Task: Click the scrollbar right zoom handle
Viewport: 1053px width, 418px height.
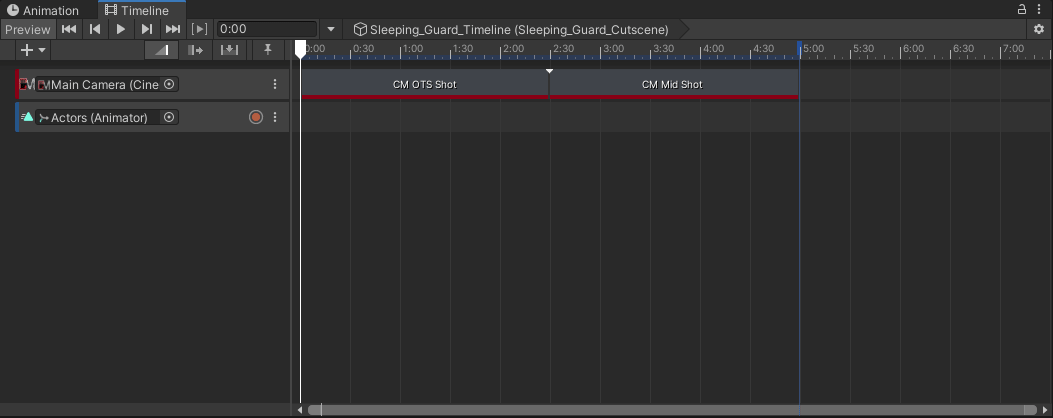Action: coord(1031,410)
